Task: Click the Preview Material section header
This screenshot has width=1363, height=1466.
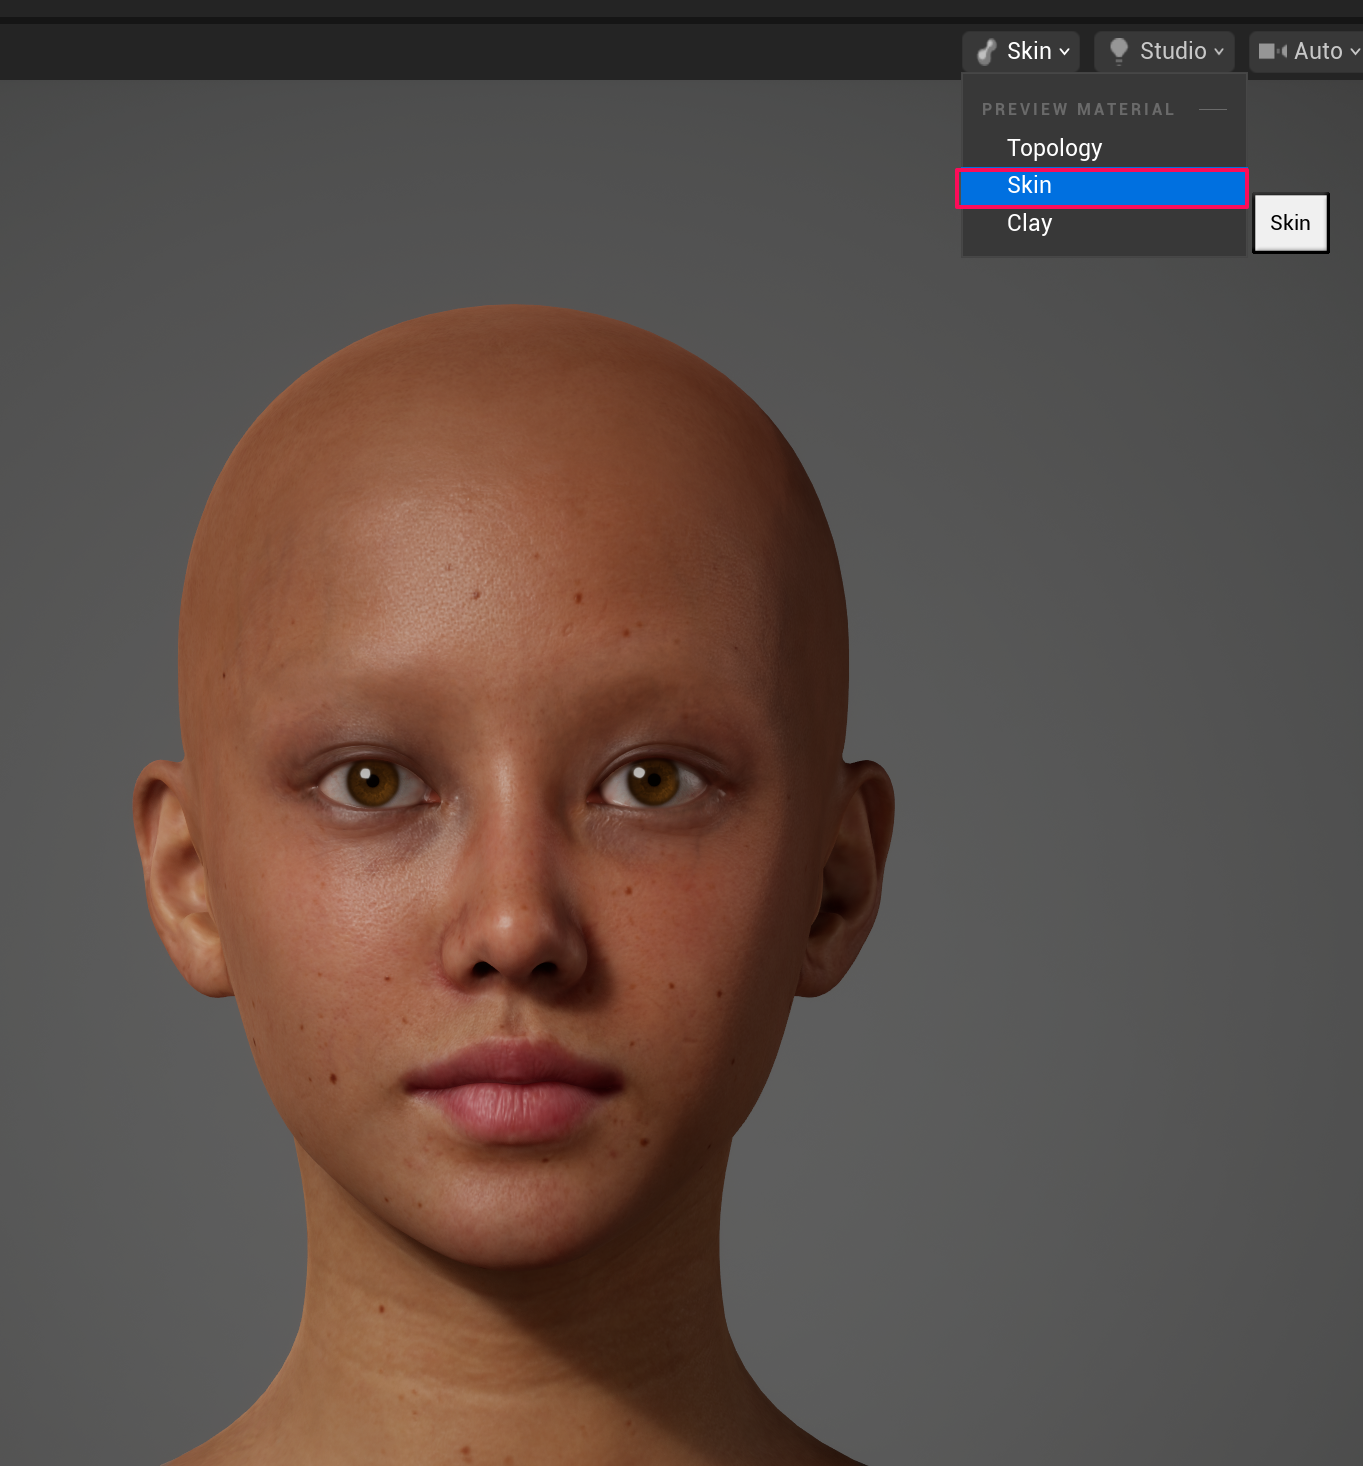Action: point(1078,109)
